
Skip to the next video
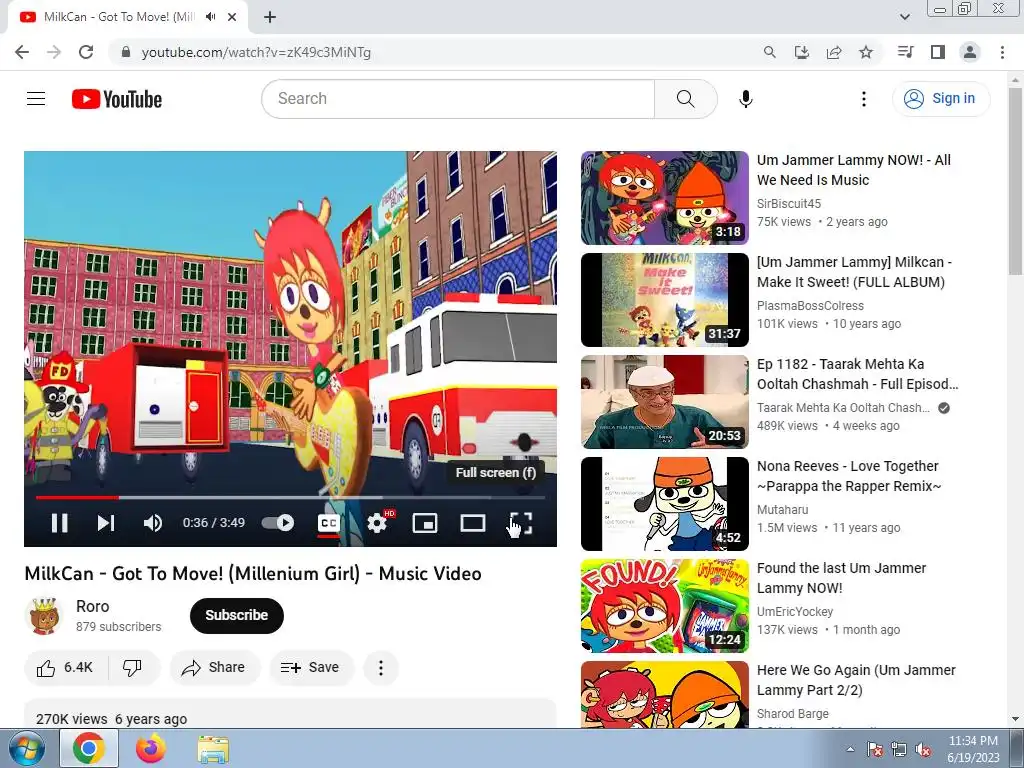coord(106,523)
